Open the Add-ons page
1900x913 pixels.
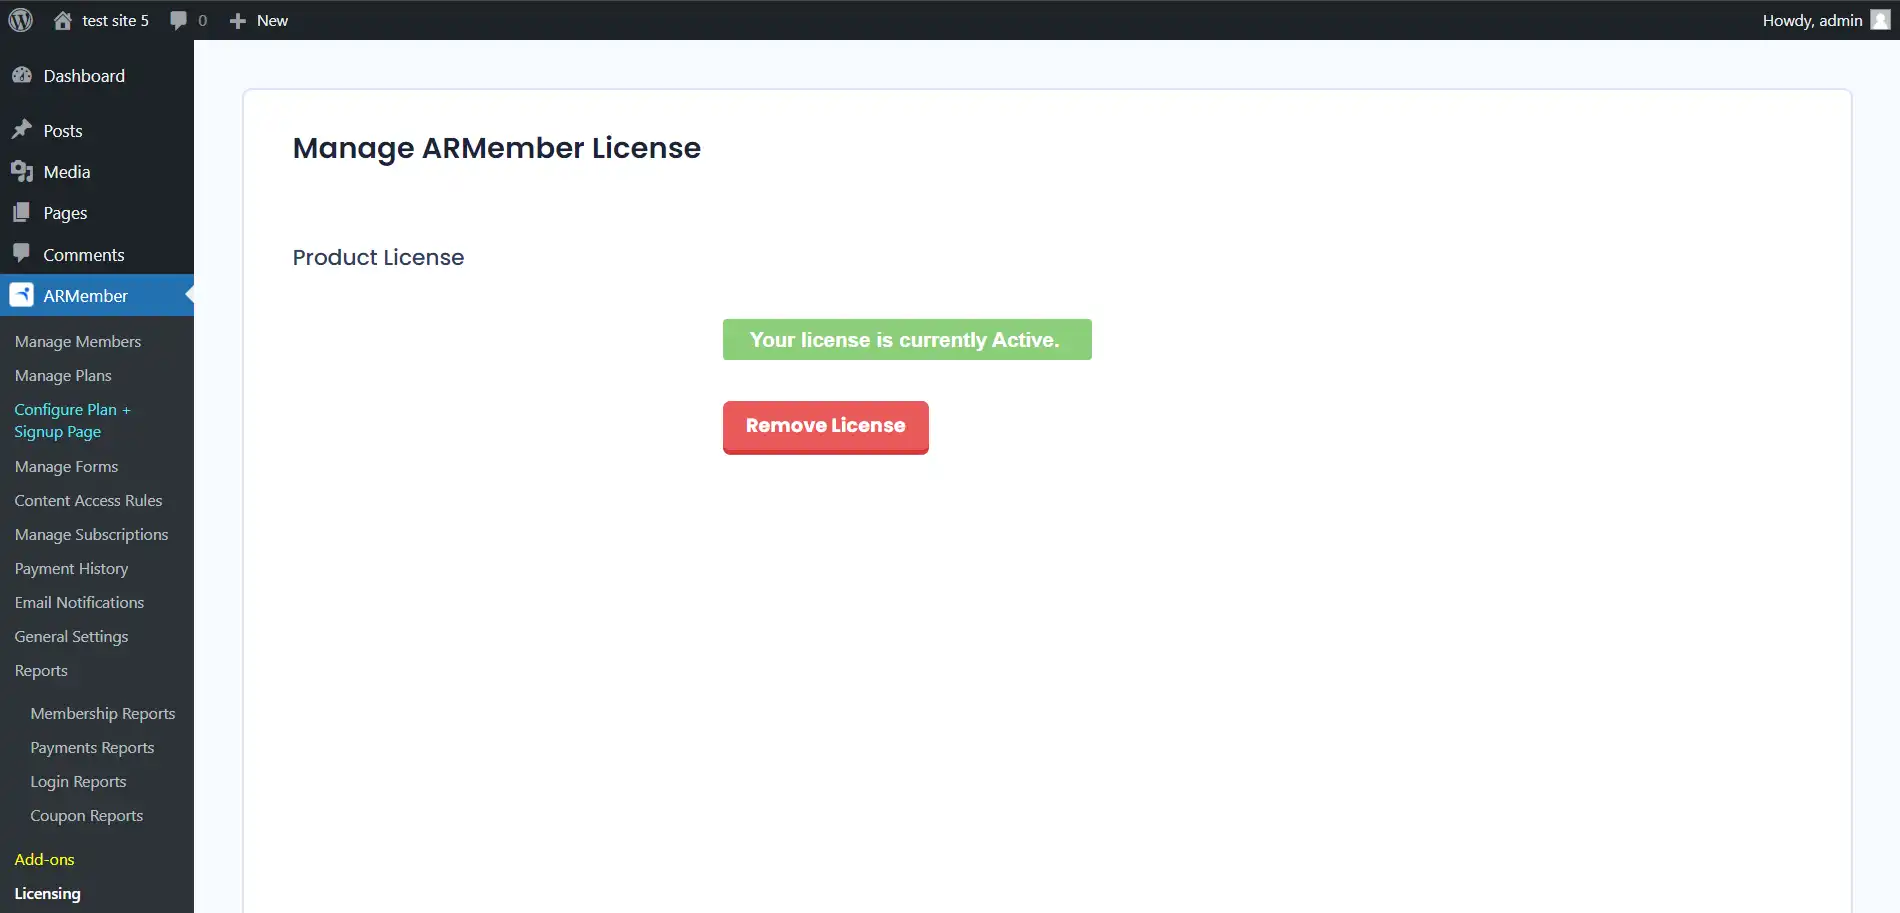tap(44, 859)
